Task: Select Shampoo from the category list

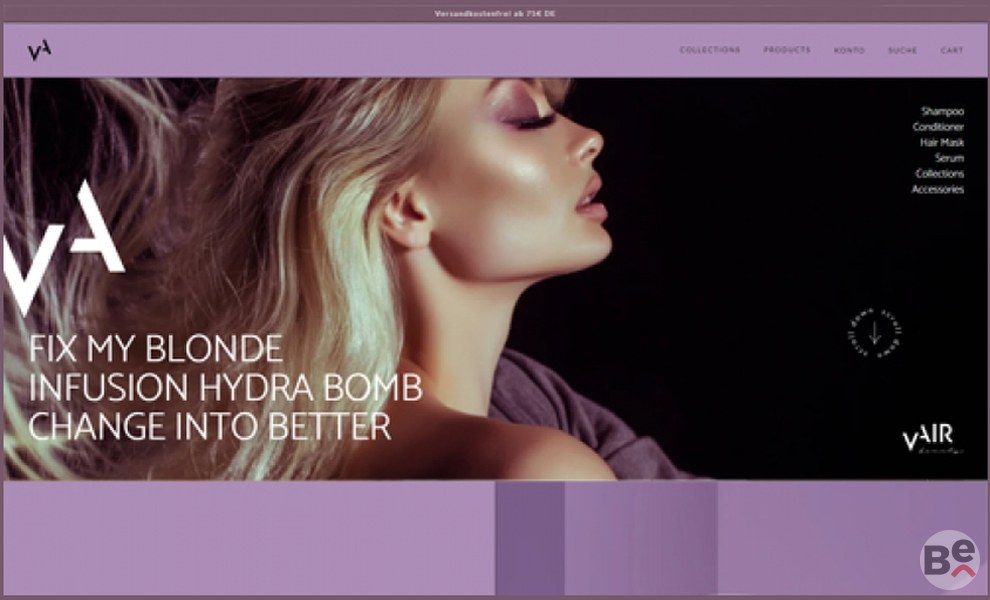Action: point(942,112)
